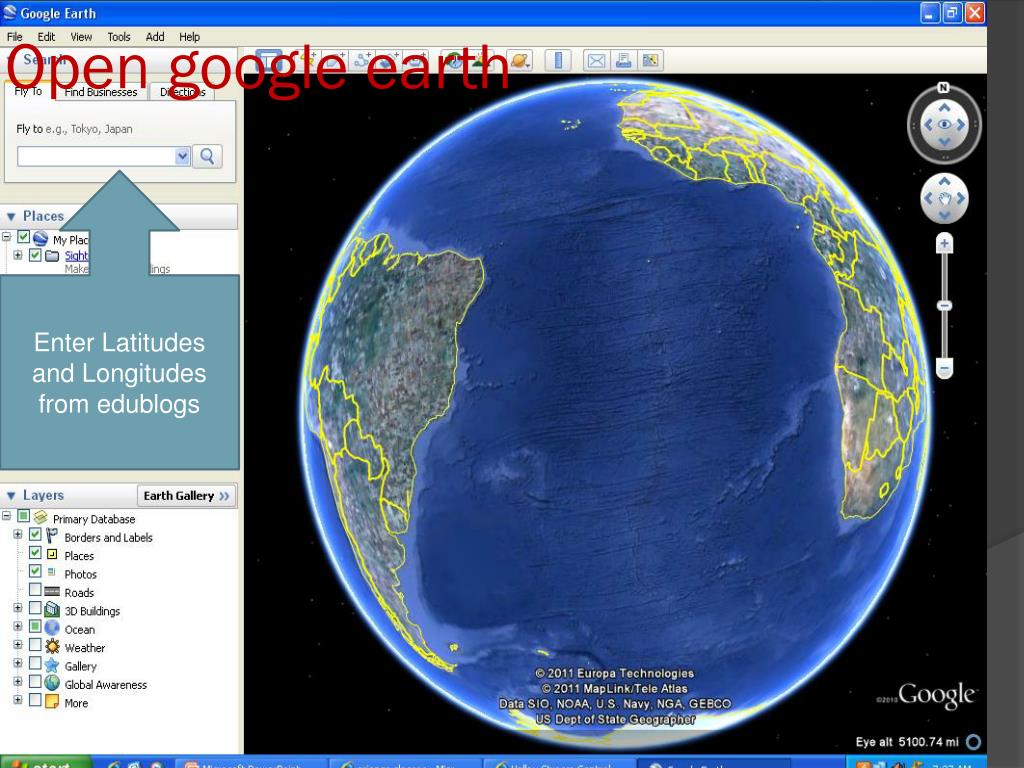
Task: Click the Eye alt 5100.74 mi readout
Action: click(907, 742)
